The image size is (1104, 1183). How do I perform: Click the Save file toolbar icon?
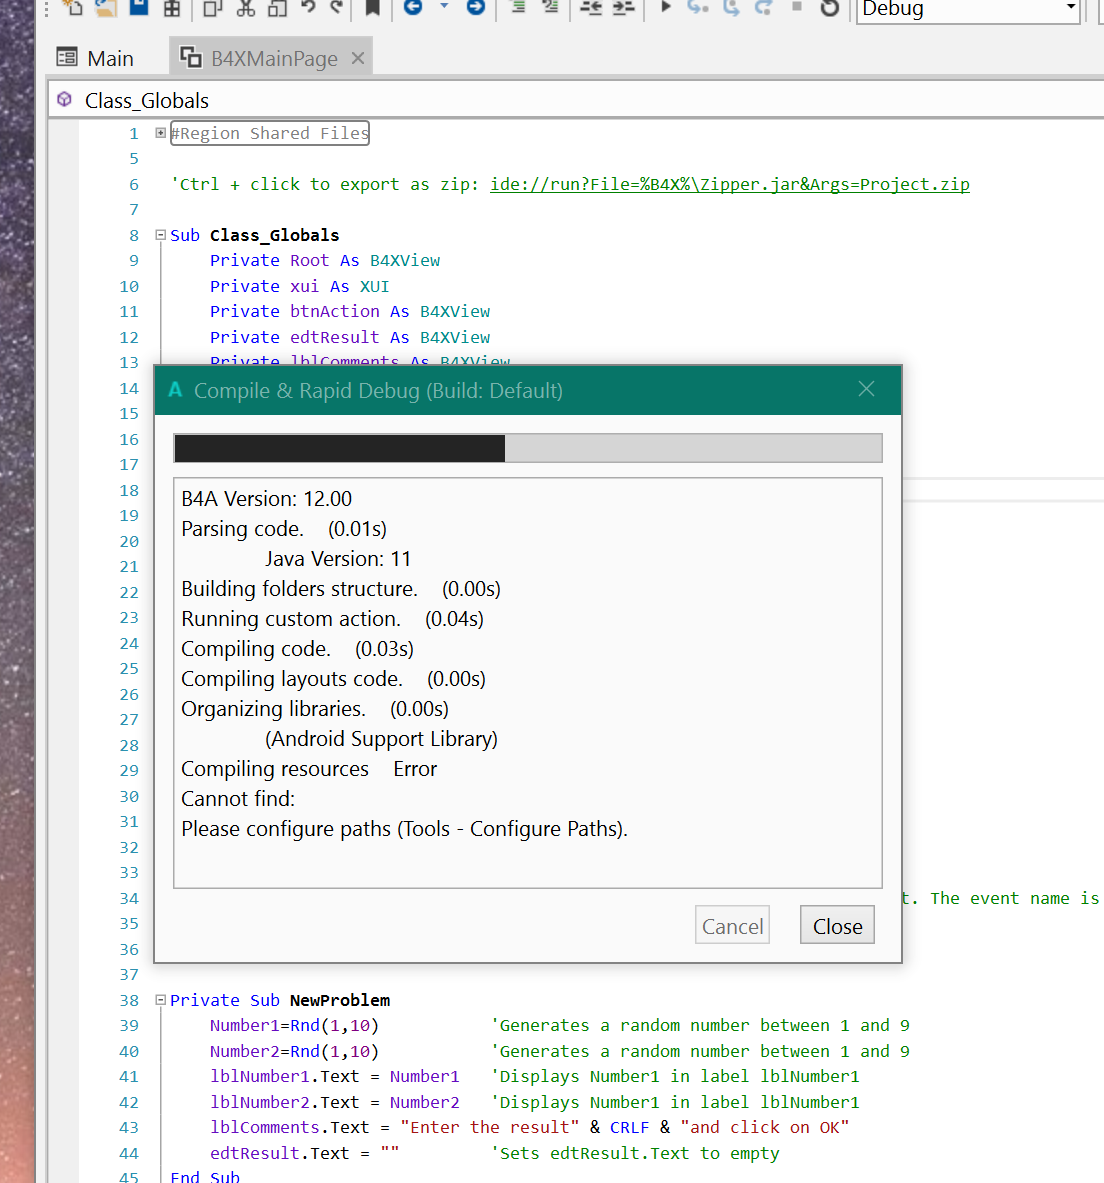(x=139, y=7)
